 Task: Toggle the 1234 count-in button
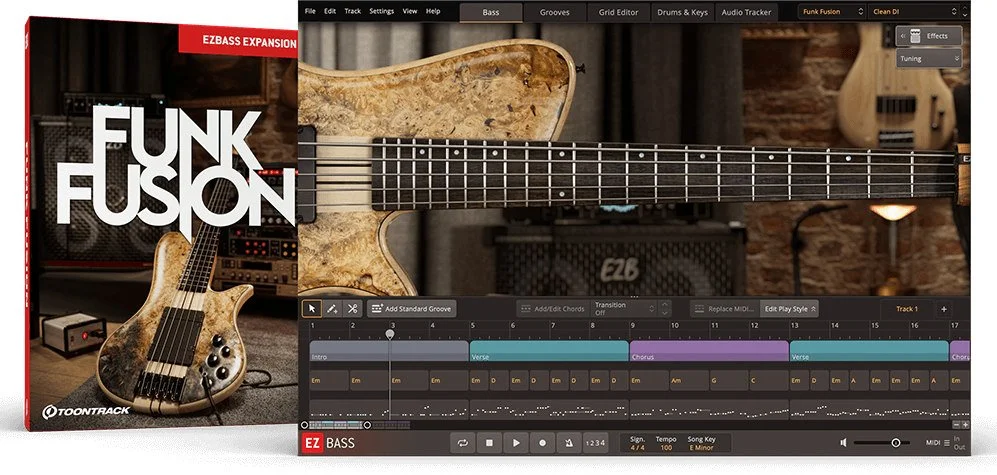[595, 443]
